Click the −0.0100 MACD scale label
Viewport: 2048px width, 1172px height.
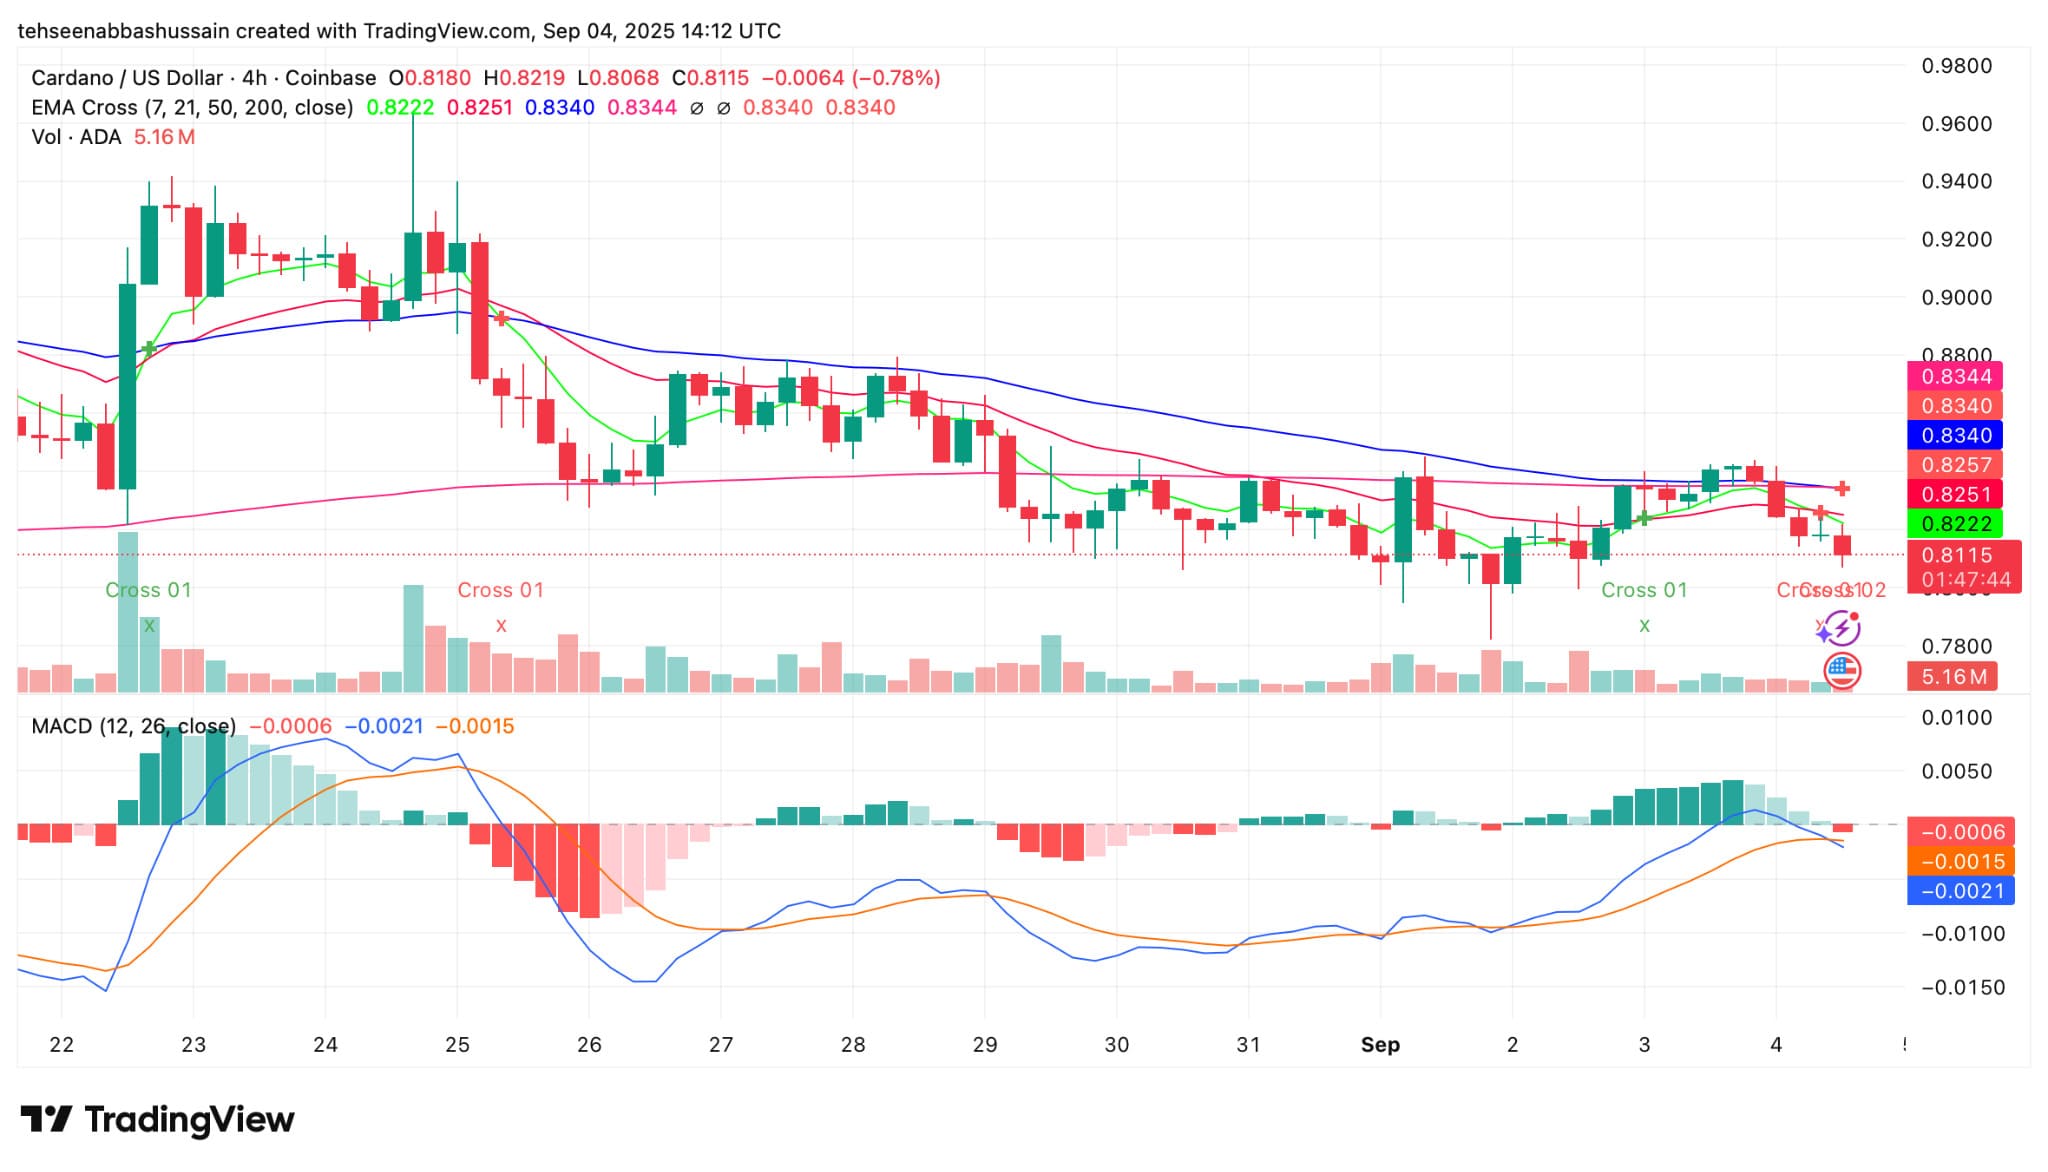pyautogui.click(x=1961, y=933)
